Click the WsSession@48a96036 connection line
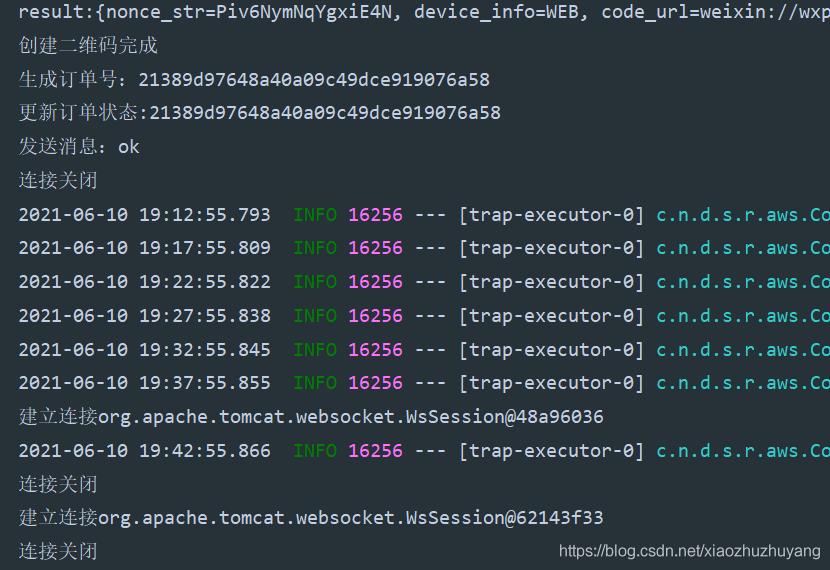Screen dimensions: 830x570 (x=311, y=417)
